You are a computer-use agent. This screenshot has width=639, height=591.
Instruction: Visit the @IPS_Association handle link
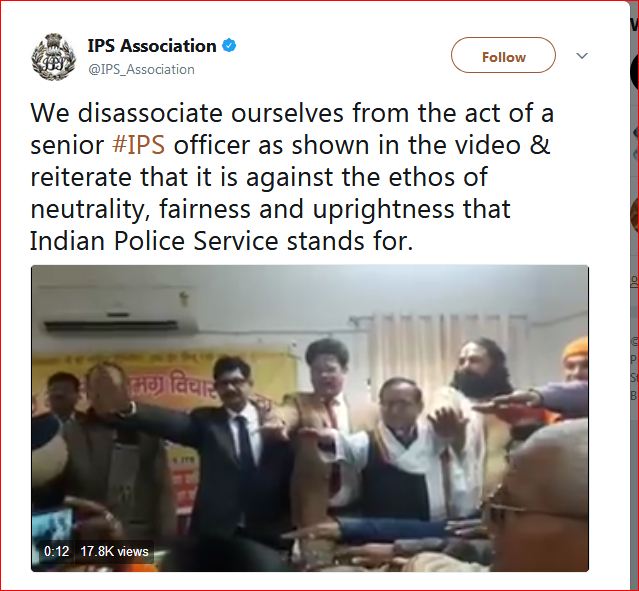pos(141,70)
